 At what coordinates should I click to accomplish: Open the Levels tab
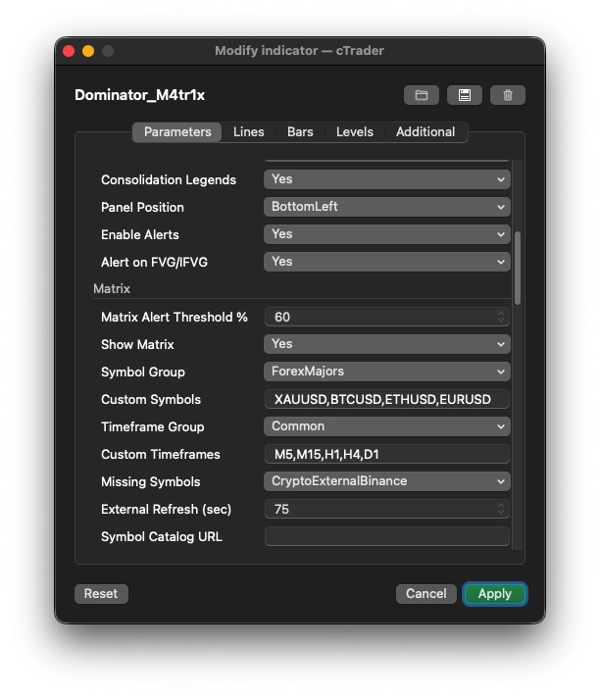coord(354,132)
